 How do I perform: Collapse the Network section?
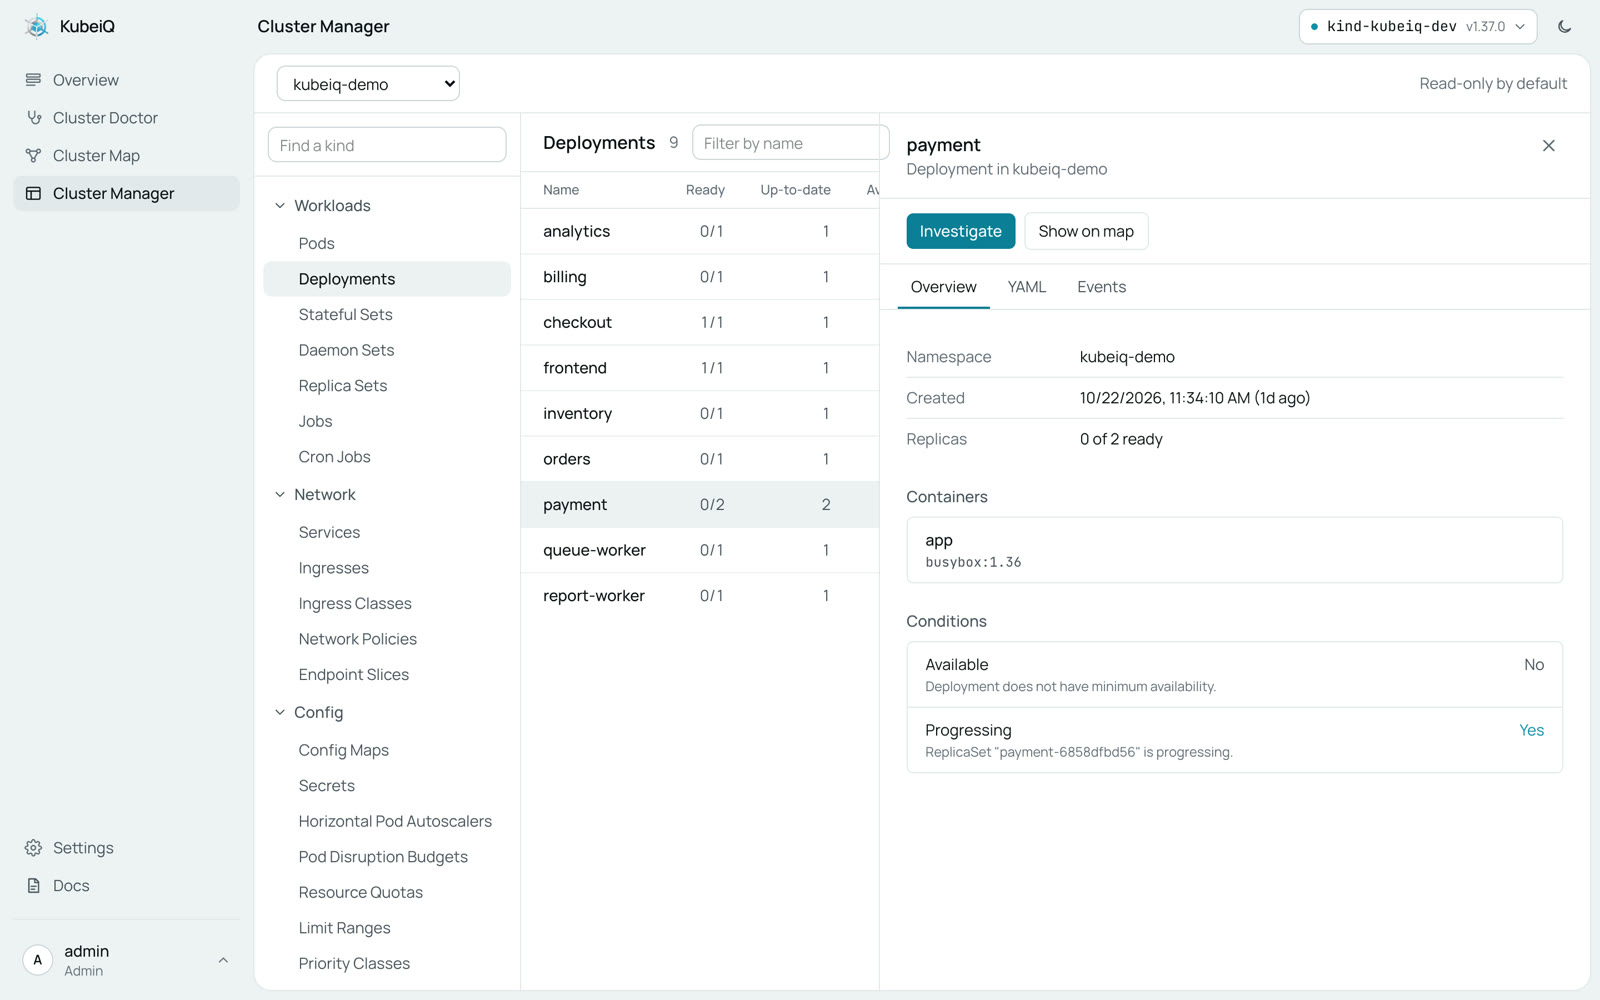[x=280, y=495]
